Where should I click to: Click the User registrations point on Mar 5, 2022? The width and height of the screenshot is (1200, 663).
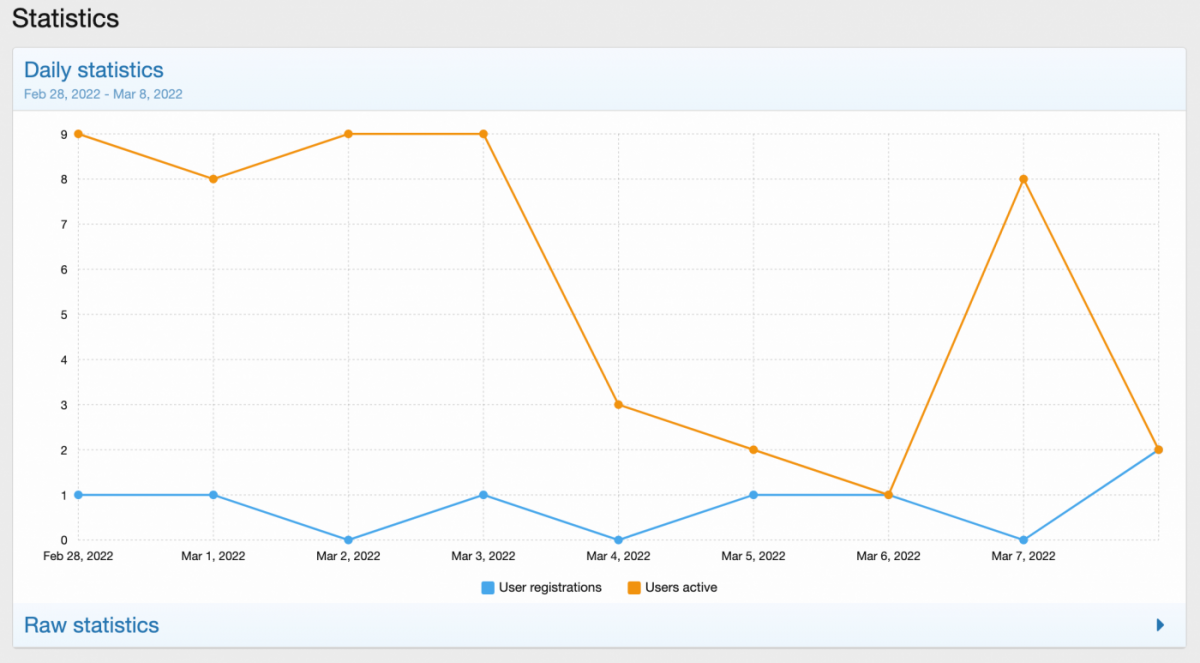(753, 495)
